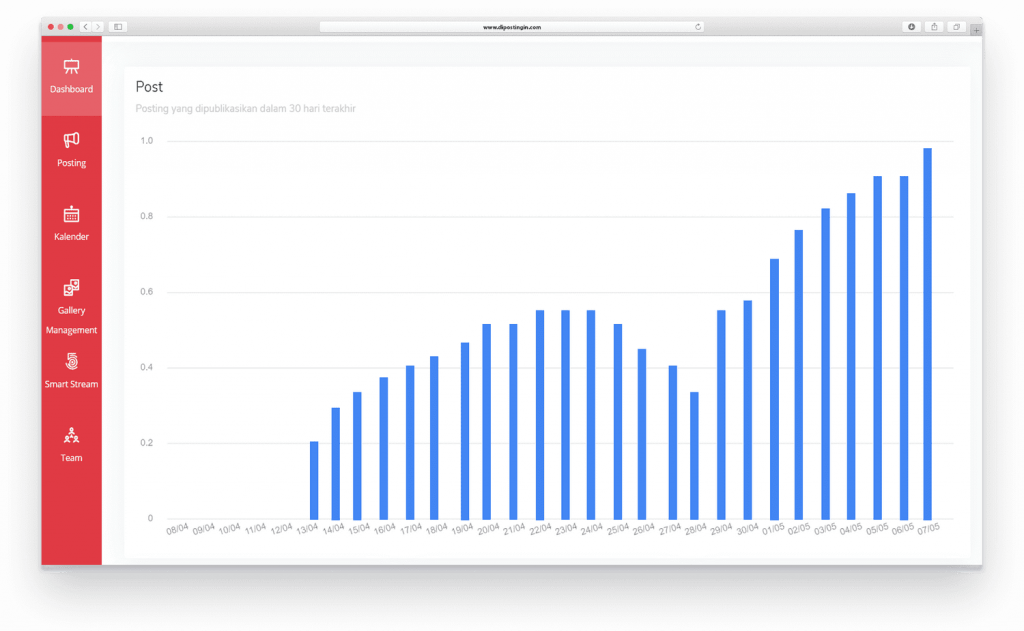Click the address bar URL field
The image size is (1024, 631).
click(x=511, y=27)
